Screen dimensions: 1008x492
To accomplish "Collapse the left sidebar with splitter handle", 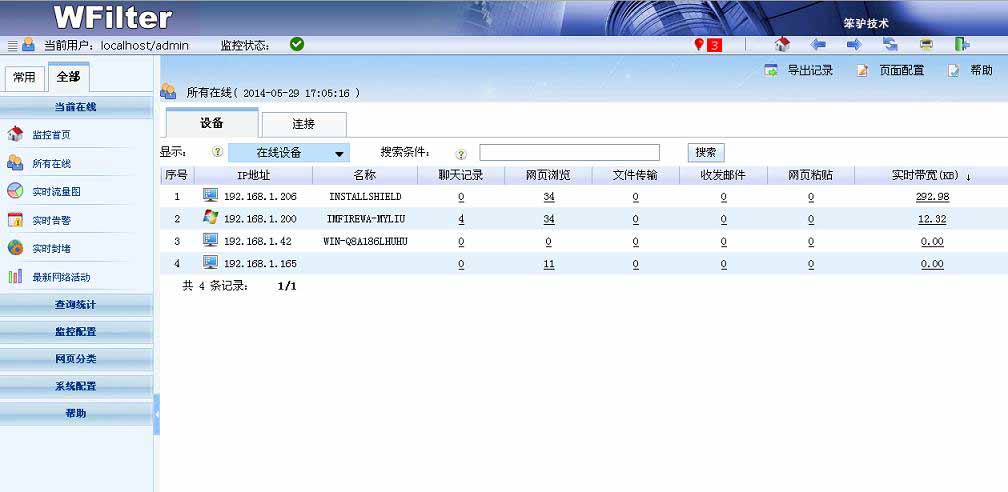I will 157,413.
